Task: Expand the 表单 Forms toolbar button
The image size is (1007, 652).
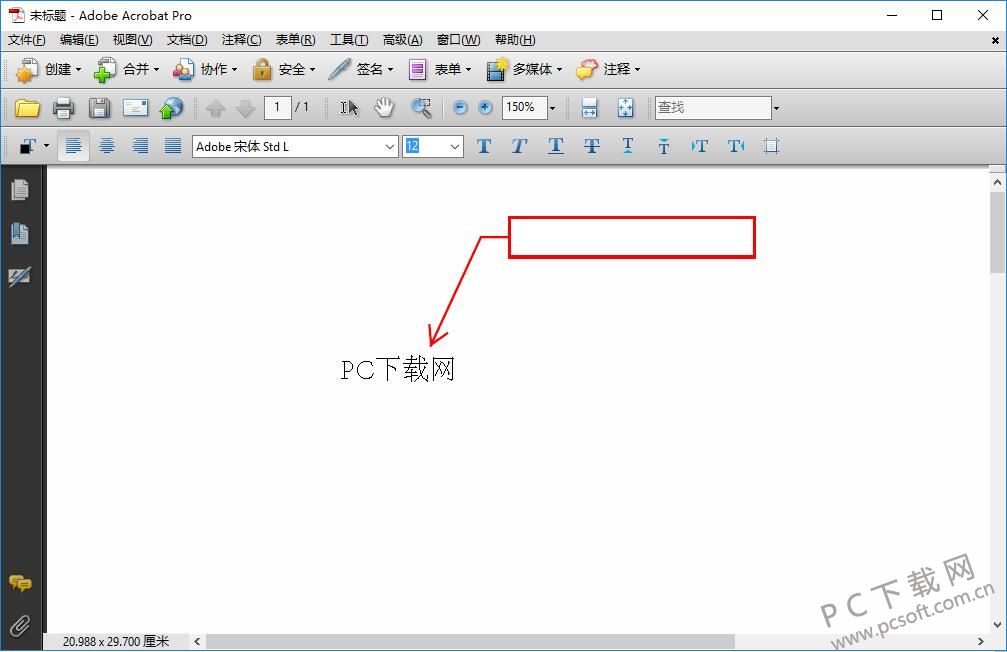Action: pyautogui.click(x=440, y=69)
